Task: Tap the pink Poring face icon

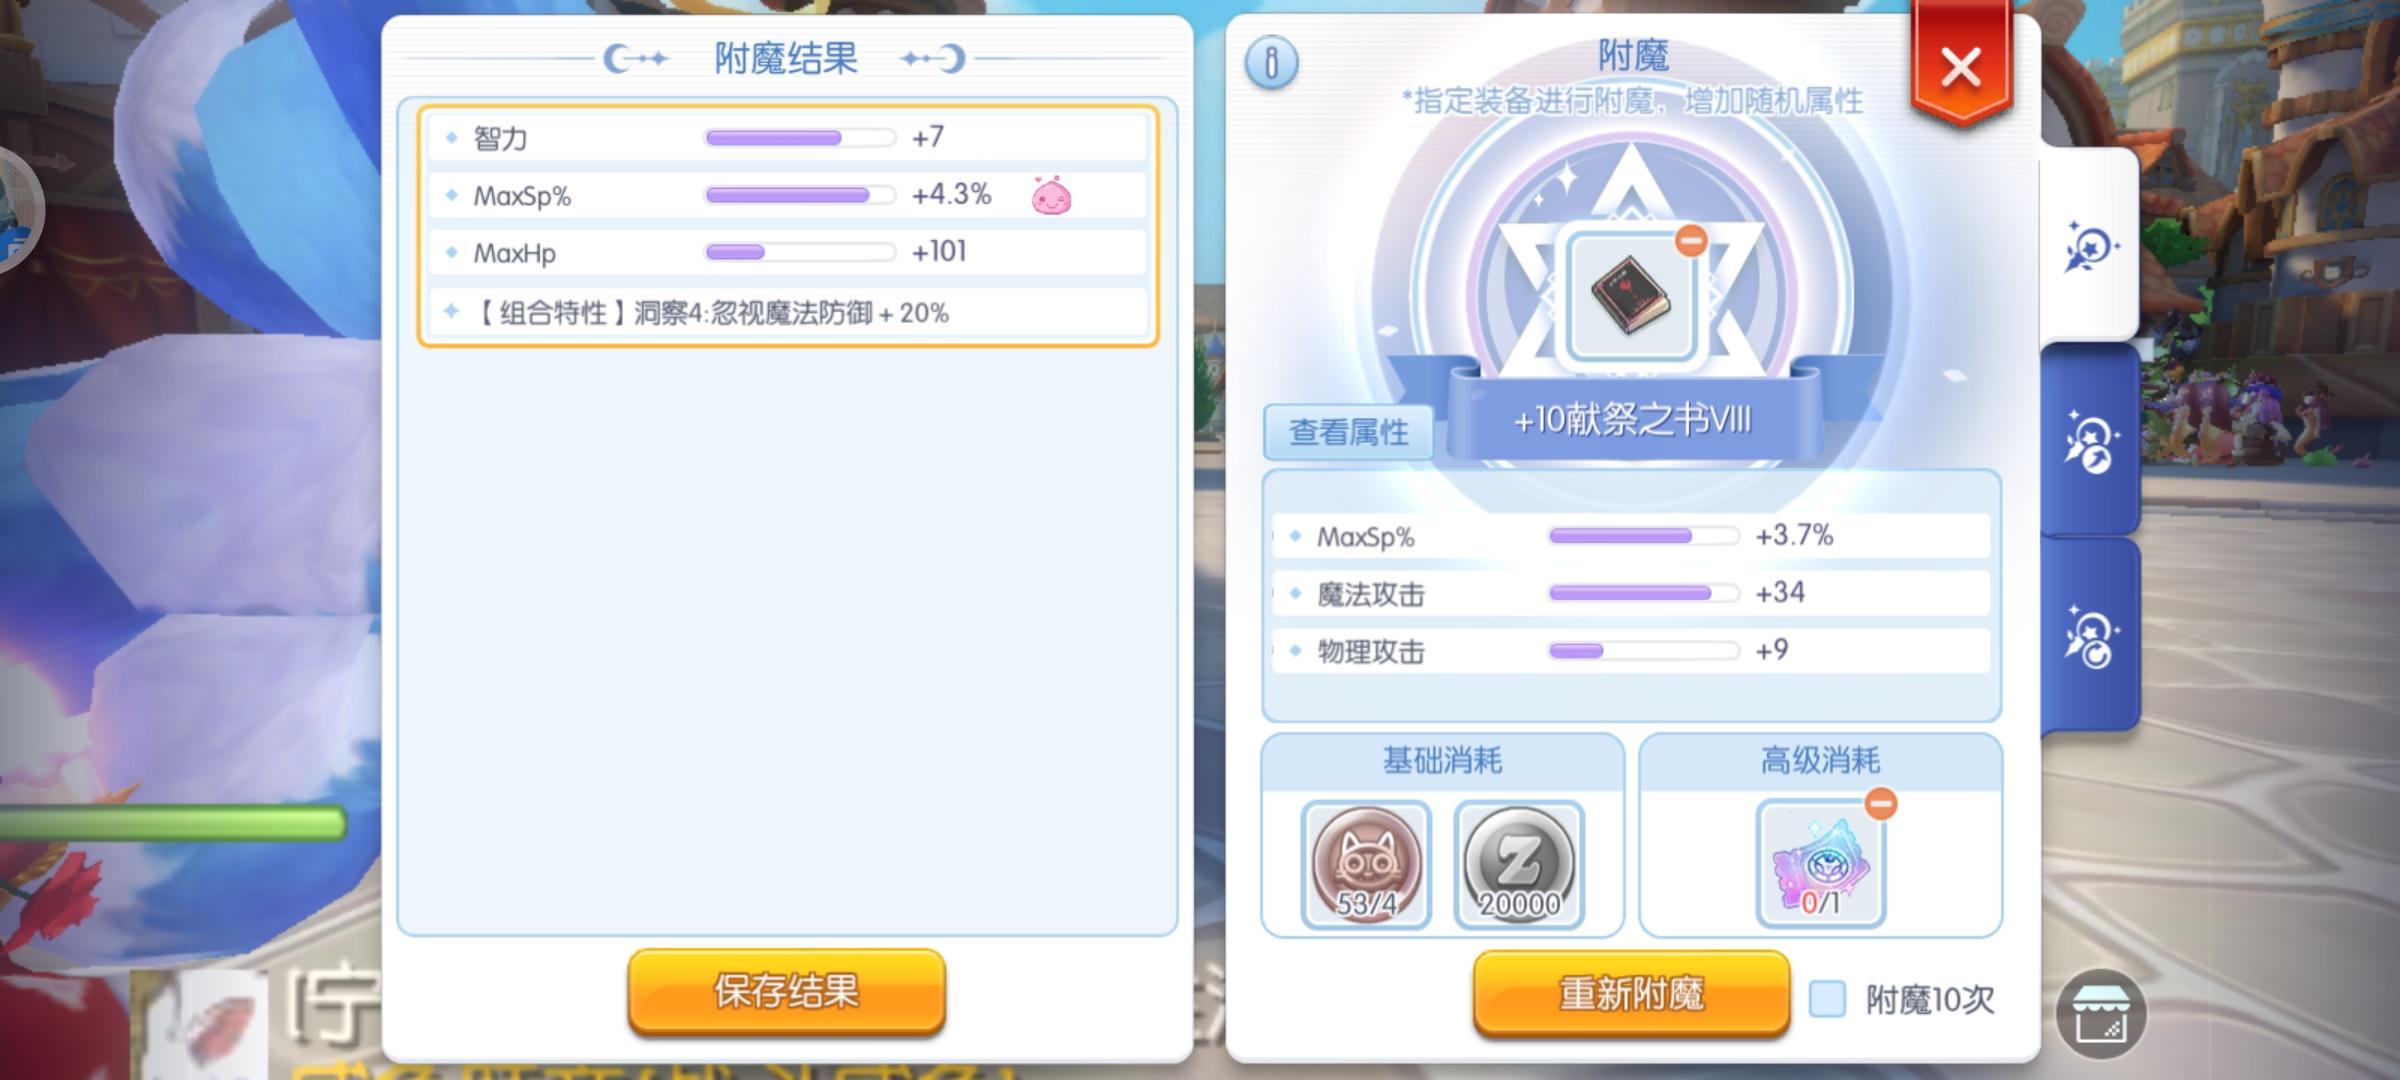Action: coord(1051,196)
